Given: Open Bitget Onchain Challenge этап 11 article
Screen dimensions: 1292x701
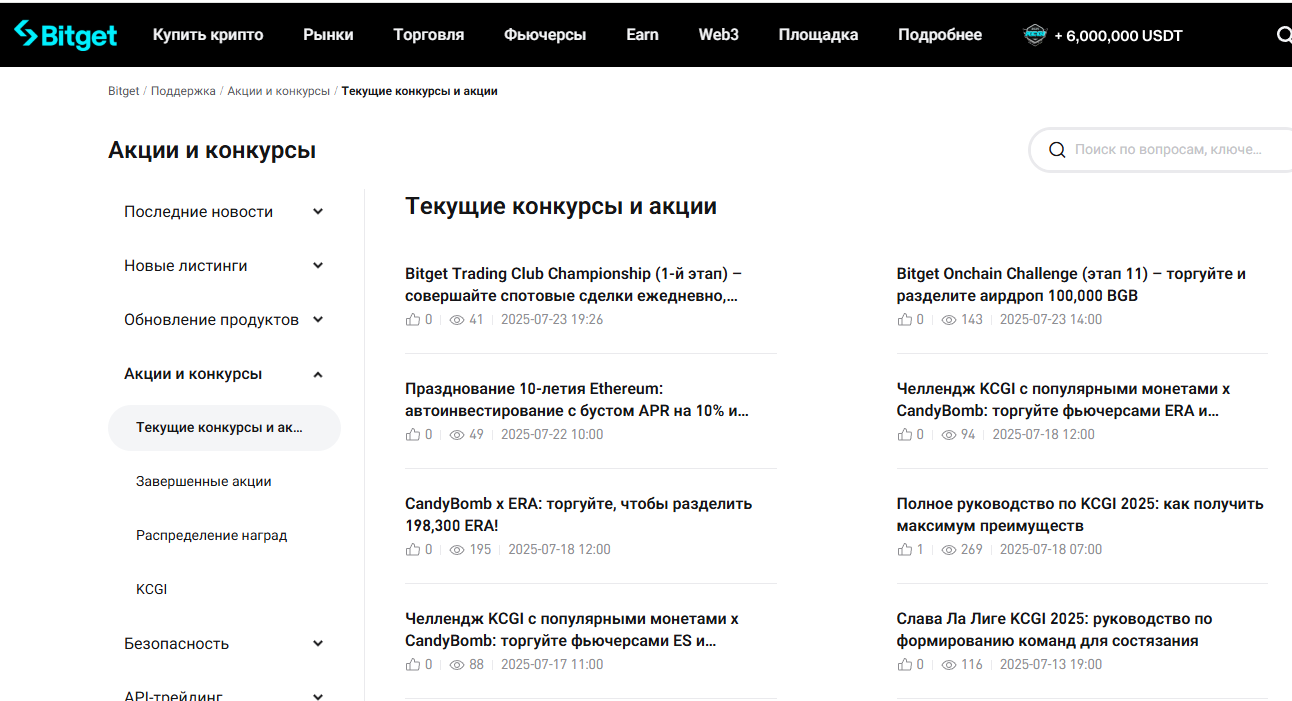Looking at the screenshot, I should (x=1071, y=285).
